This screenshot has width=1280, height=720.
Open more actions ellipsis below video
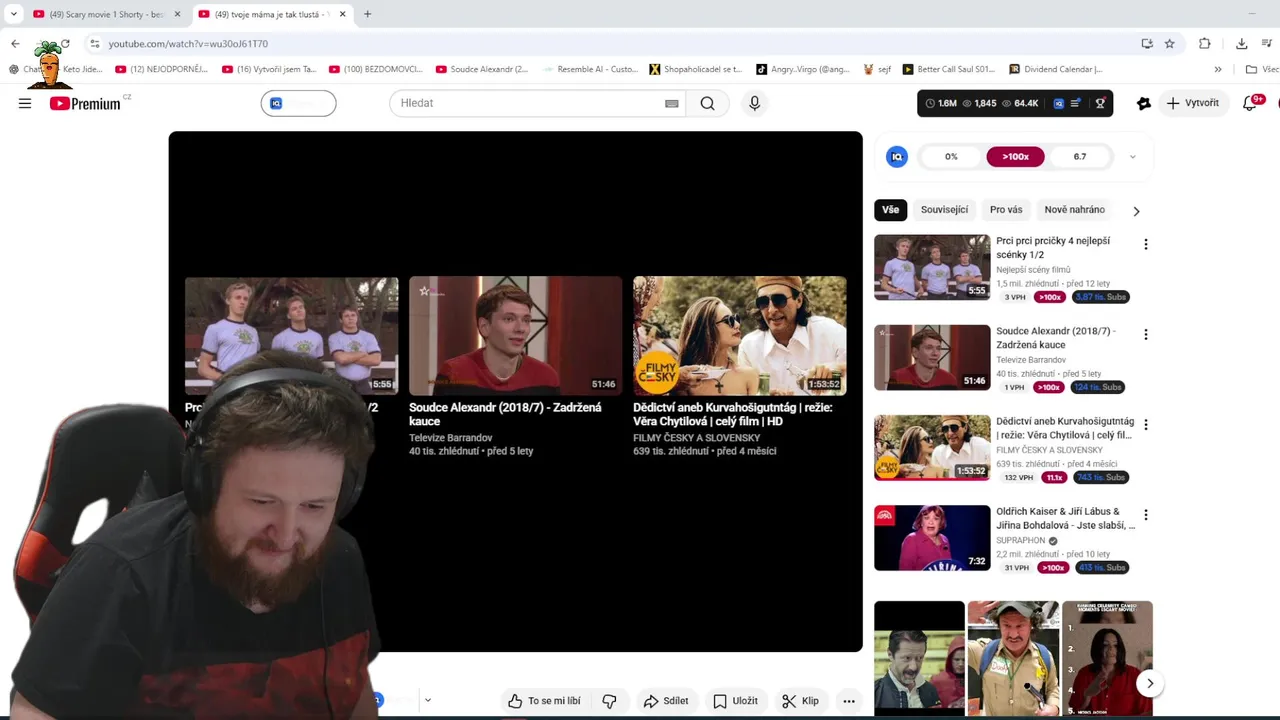[848, 701]
